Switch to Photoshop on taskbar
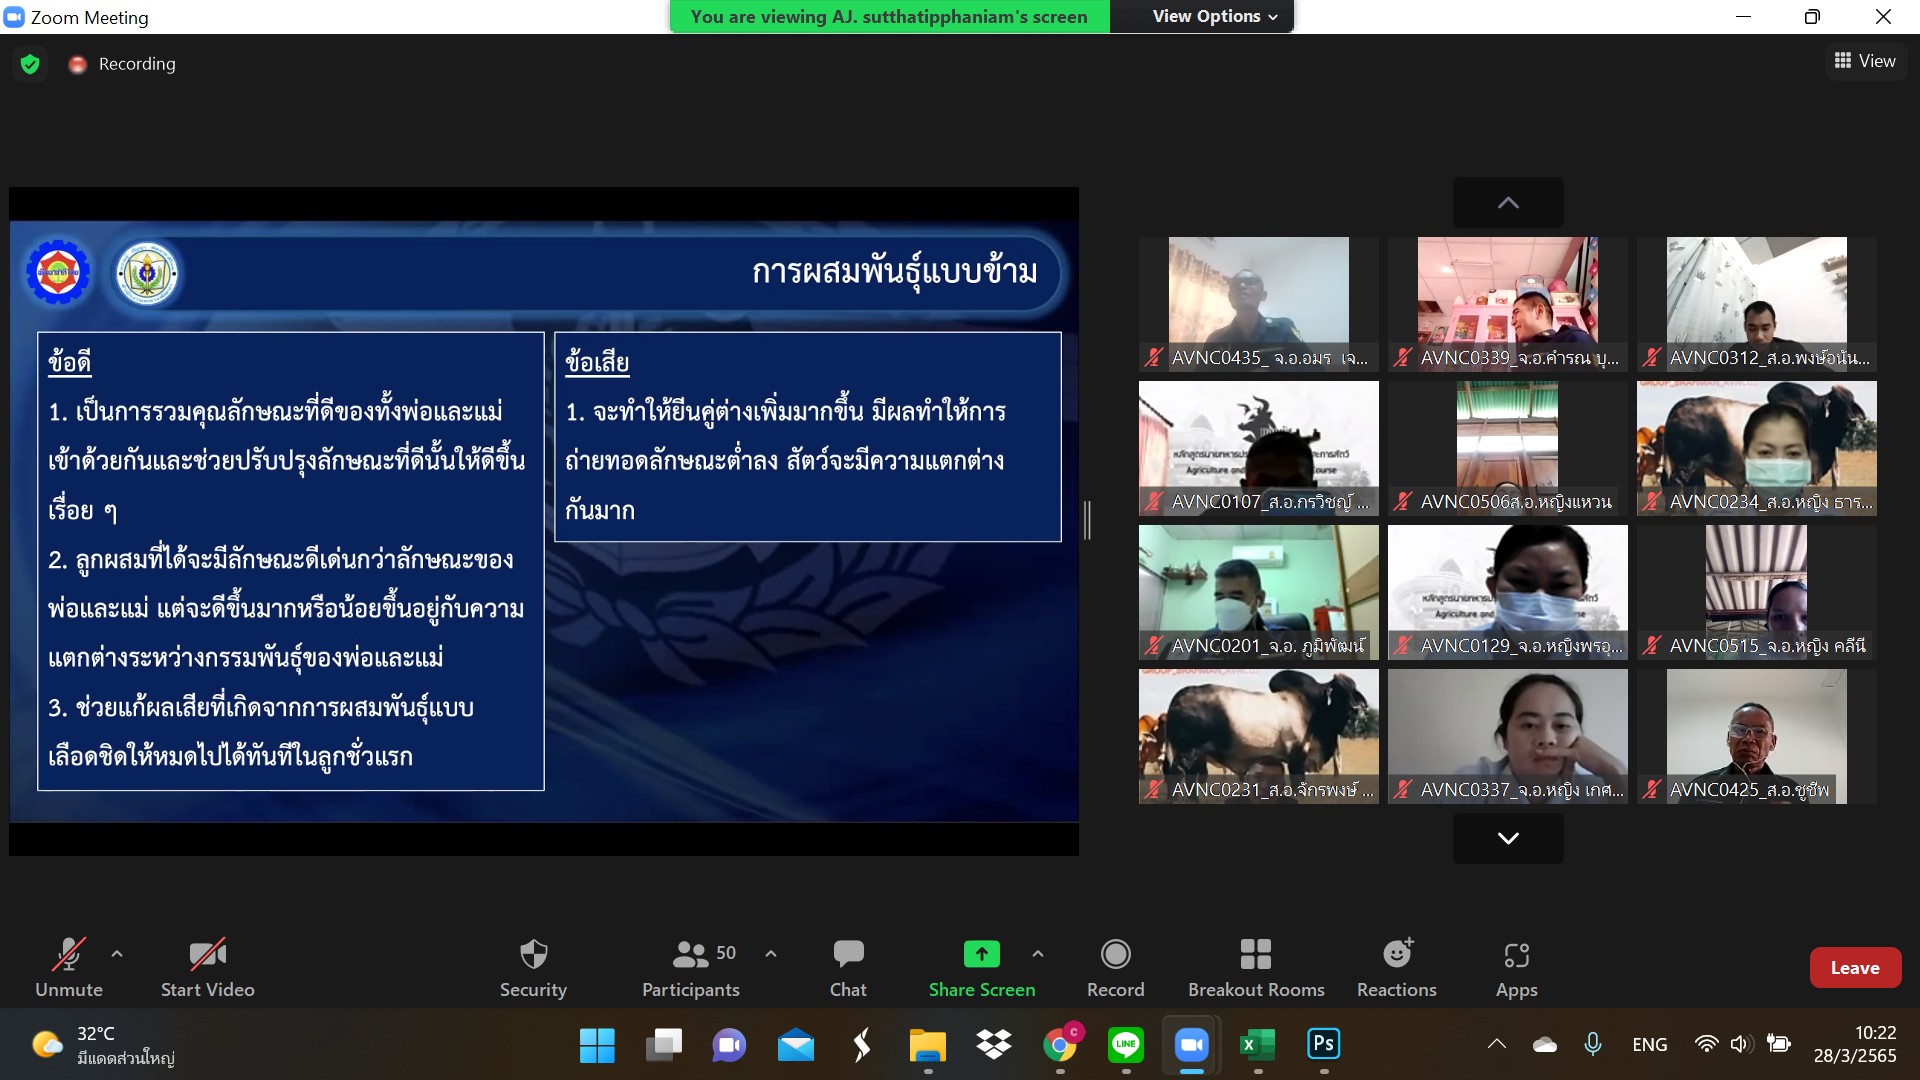The height and width of the screenshot is (1080, 1920). point(1323,1045)
